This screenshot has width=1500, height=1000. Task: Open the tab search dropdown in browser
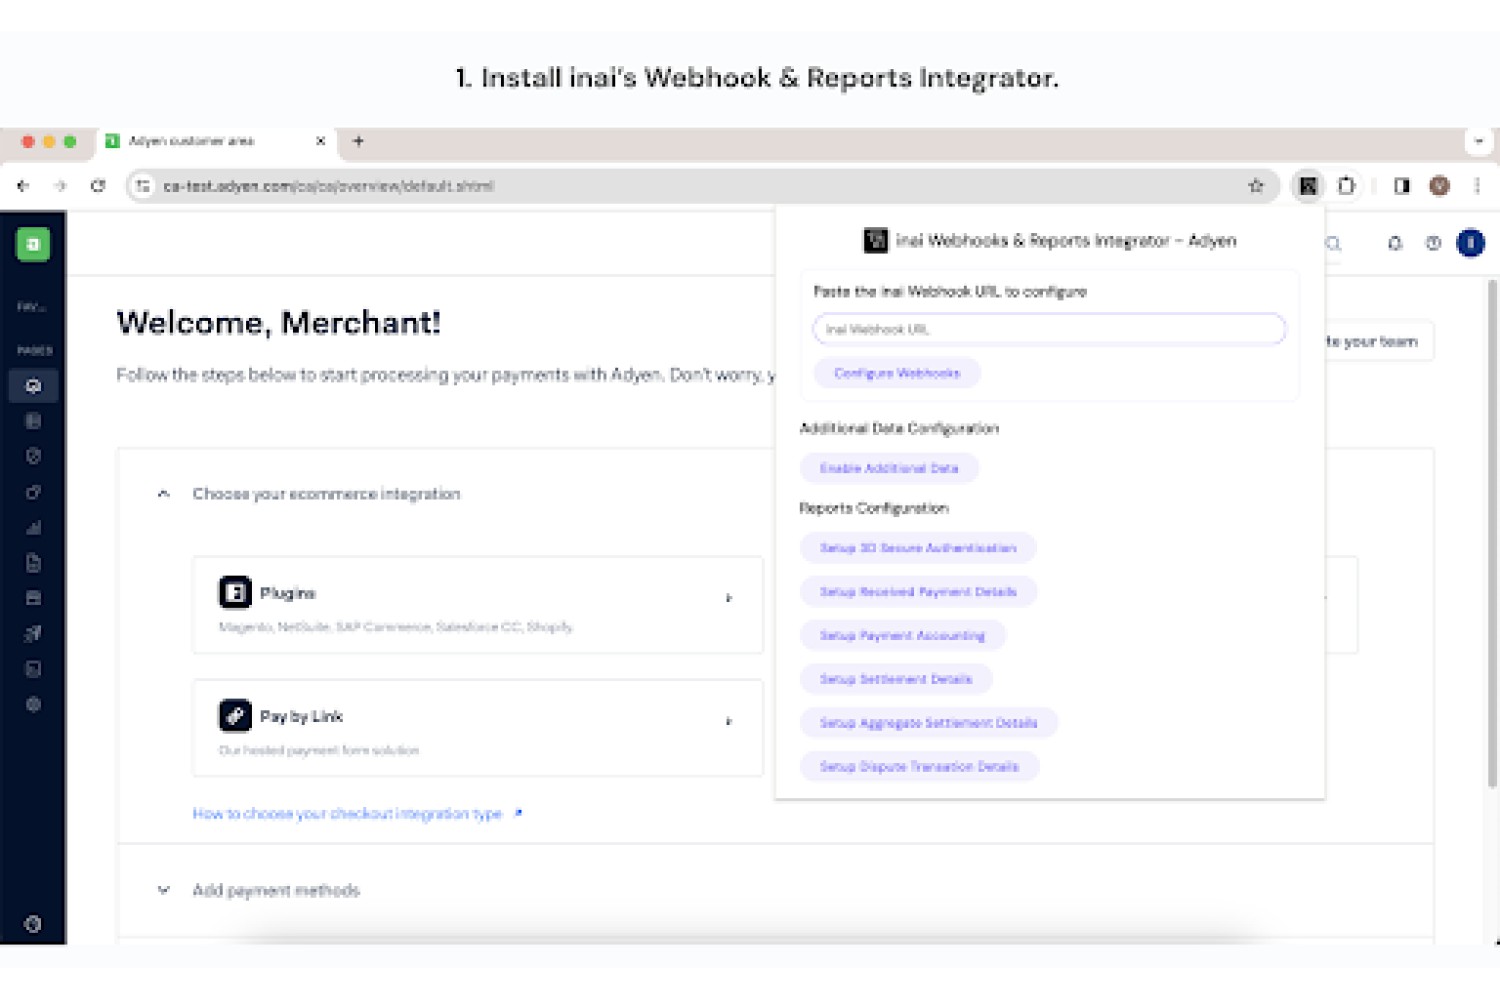[1479, 141]
